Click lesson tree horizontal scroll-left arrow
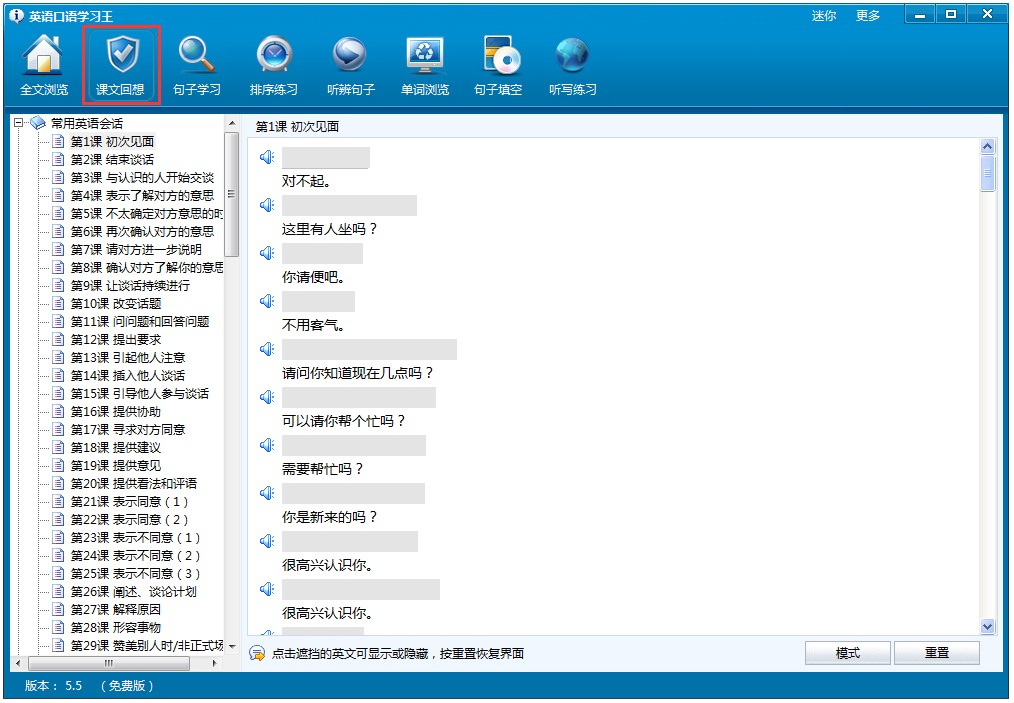Viewport: 1014px width, 703px height. [17, 664]
